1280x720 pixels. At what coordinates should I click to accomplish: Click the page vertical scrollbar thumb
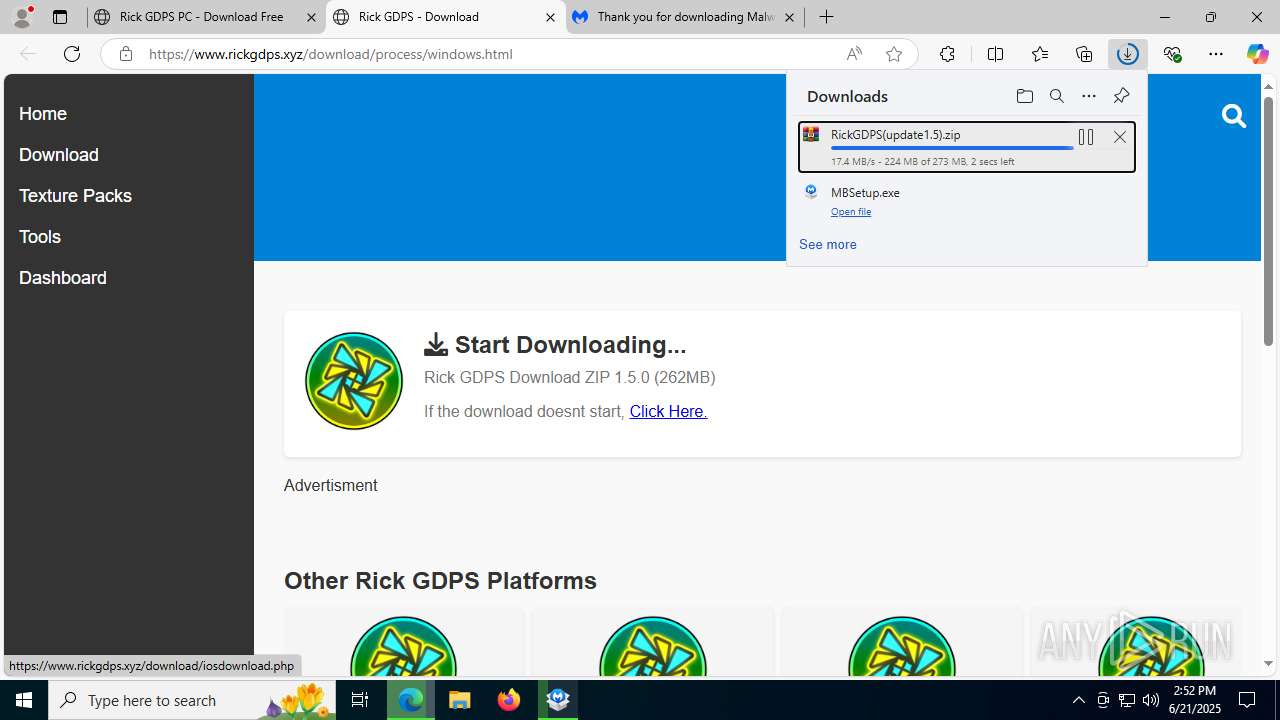1268,221
